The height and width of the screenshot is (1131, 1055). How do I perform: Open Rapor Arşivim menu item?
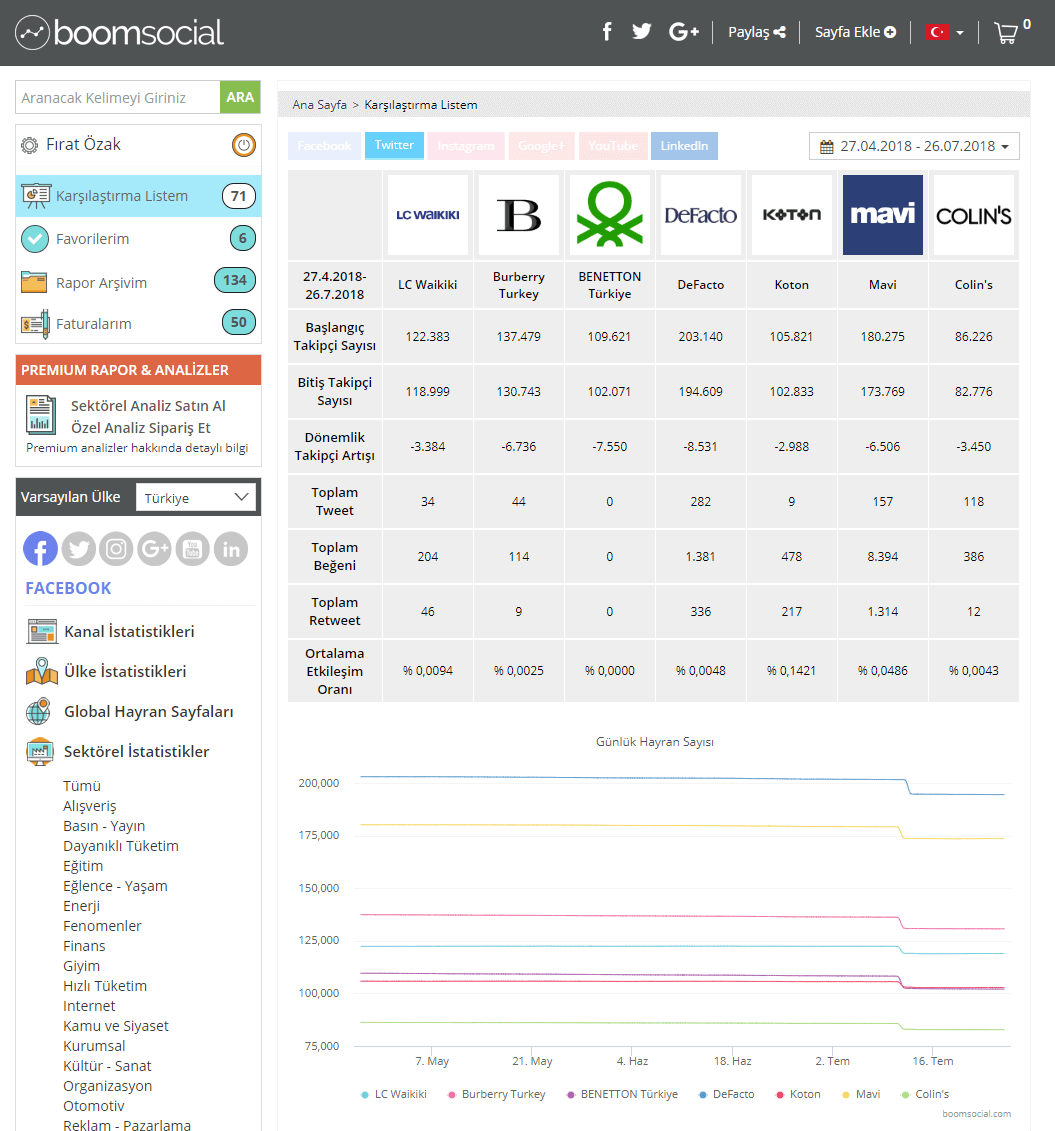(138, 281)
